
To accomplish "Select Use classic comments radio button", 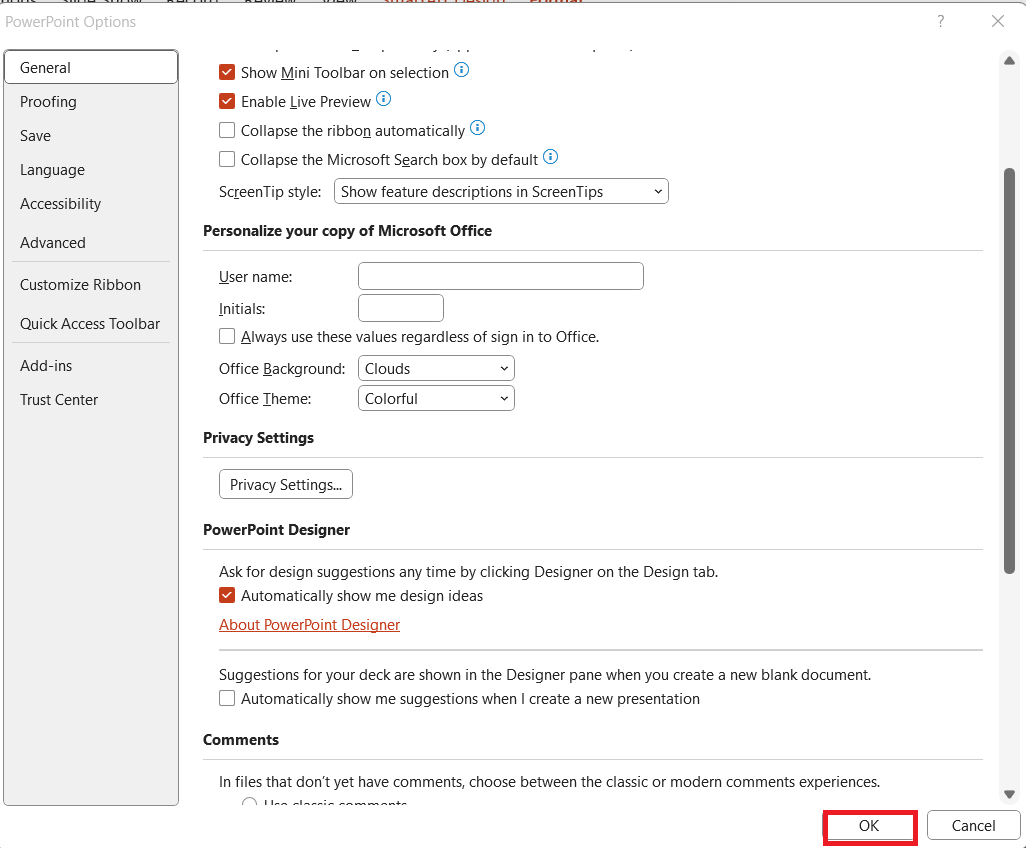I will click(x=249, y=802).
